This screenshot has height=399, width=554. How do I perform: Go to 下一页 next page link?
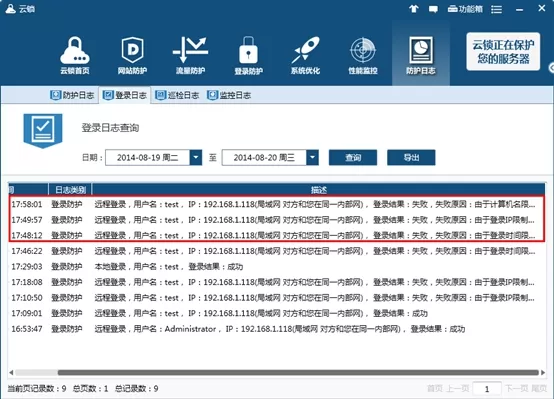coord(516,389)
